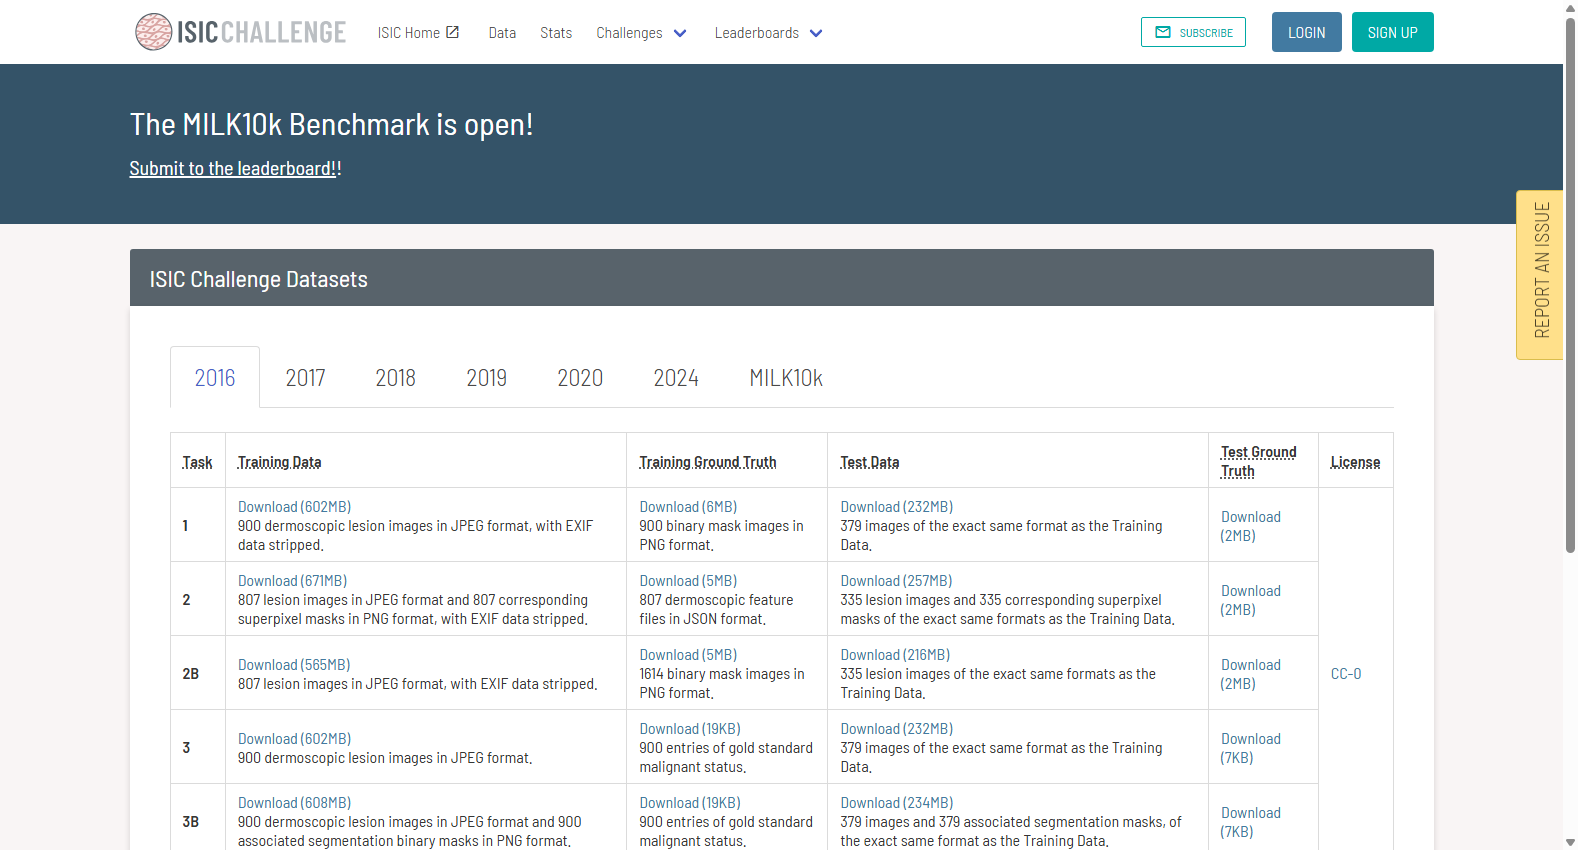1578x850 pixels.
Task: Expand the Challenges dropdown menu
Action: [x=641, y=33]
